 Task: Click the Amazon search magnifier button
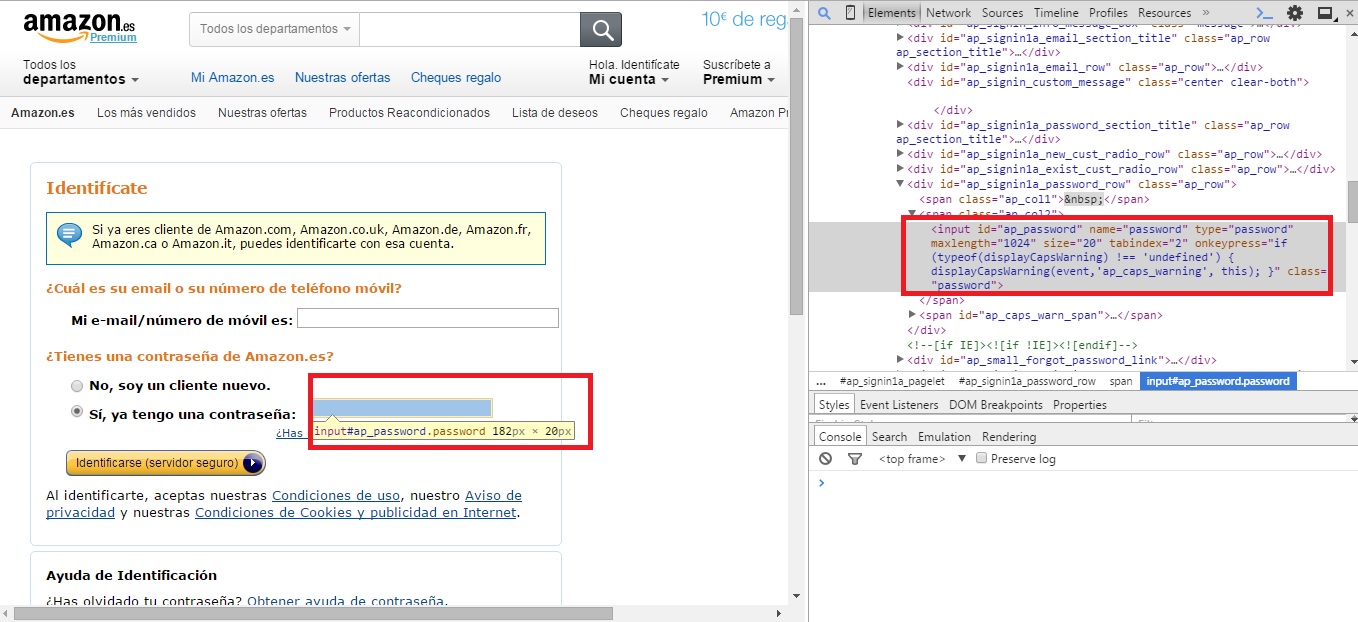[601, 29]
